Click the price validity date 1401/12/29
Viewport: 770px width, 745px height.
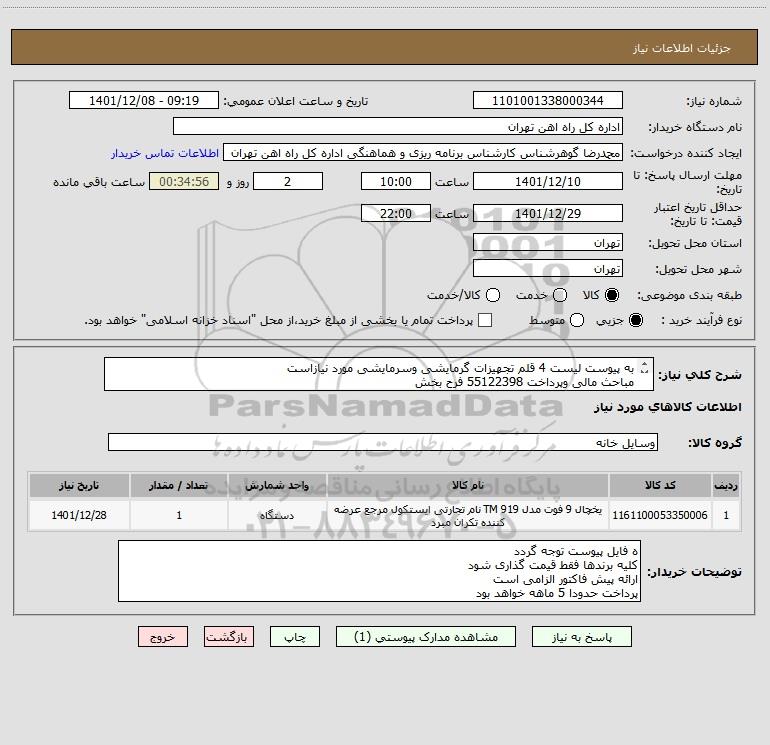coord(548,214)
